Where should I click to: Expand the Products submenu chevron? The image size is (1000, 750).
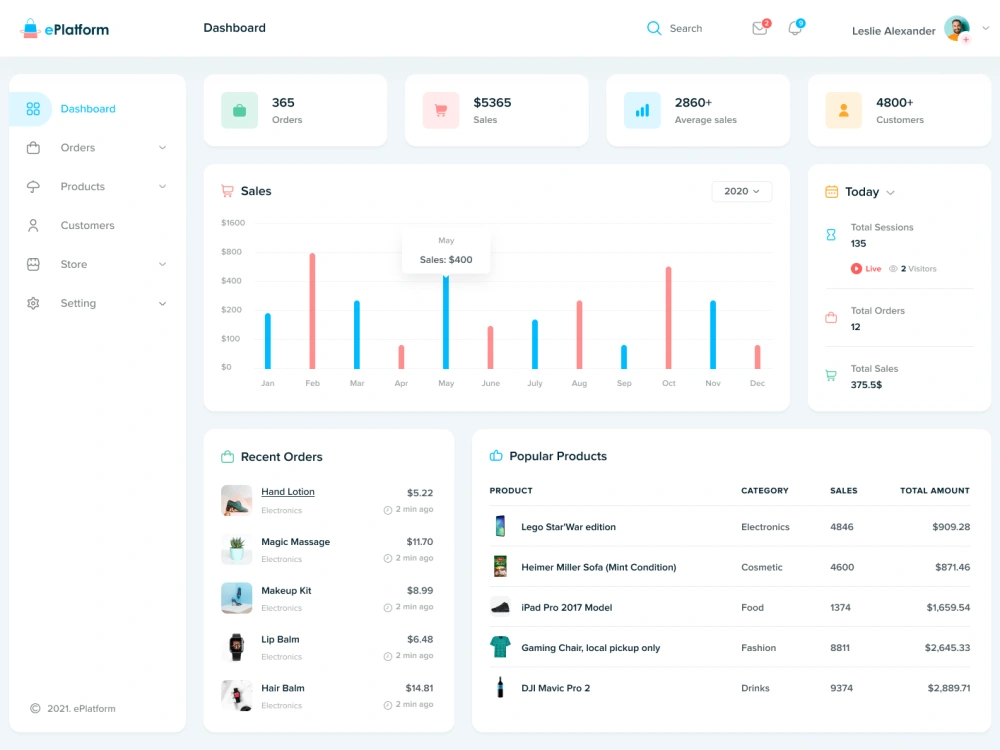(x=163, y=187)
